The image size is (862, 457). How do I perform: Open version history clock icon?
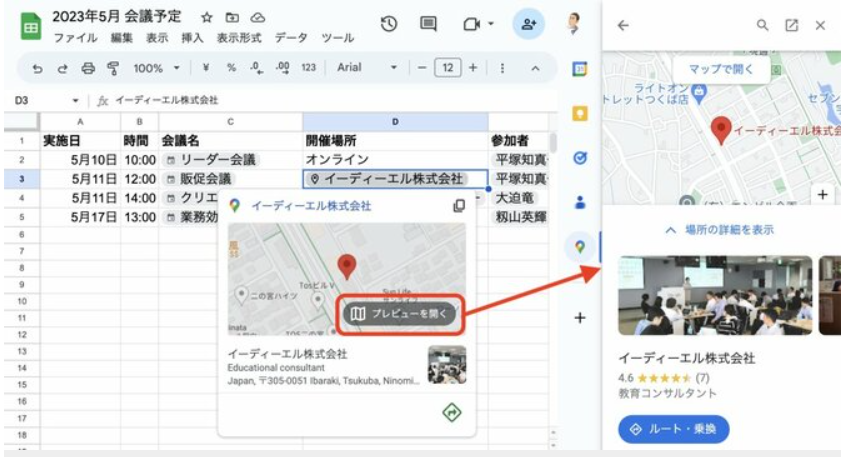pos(389,24)
